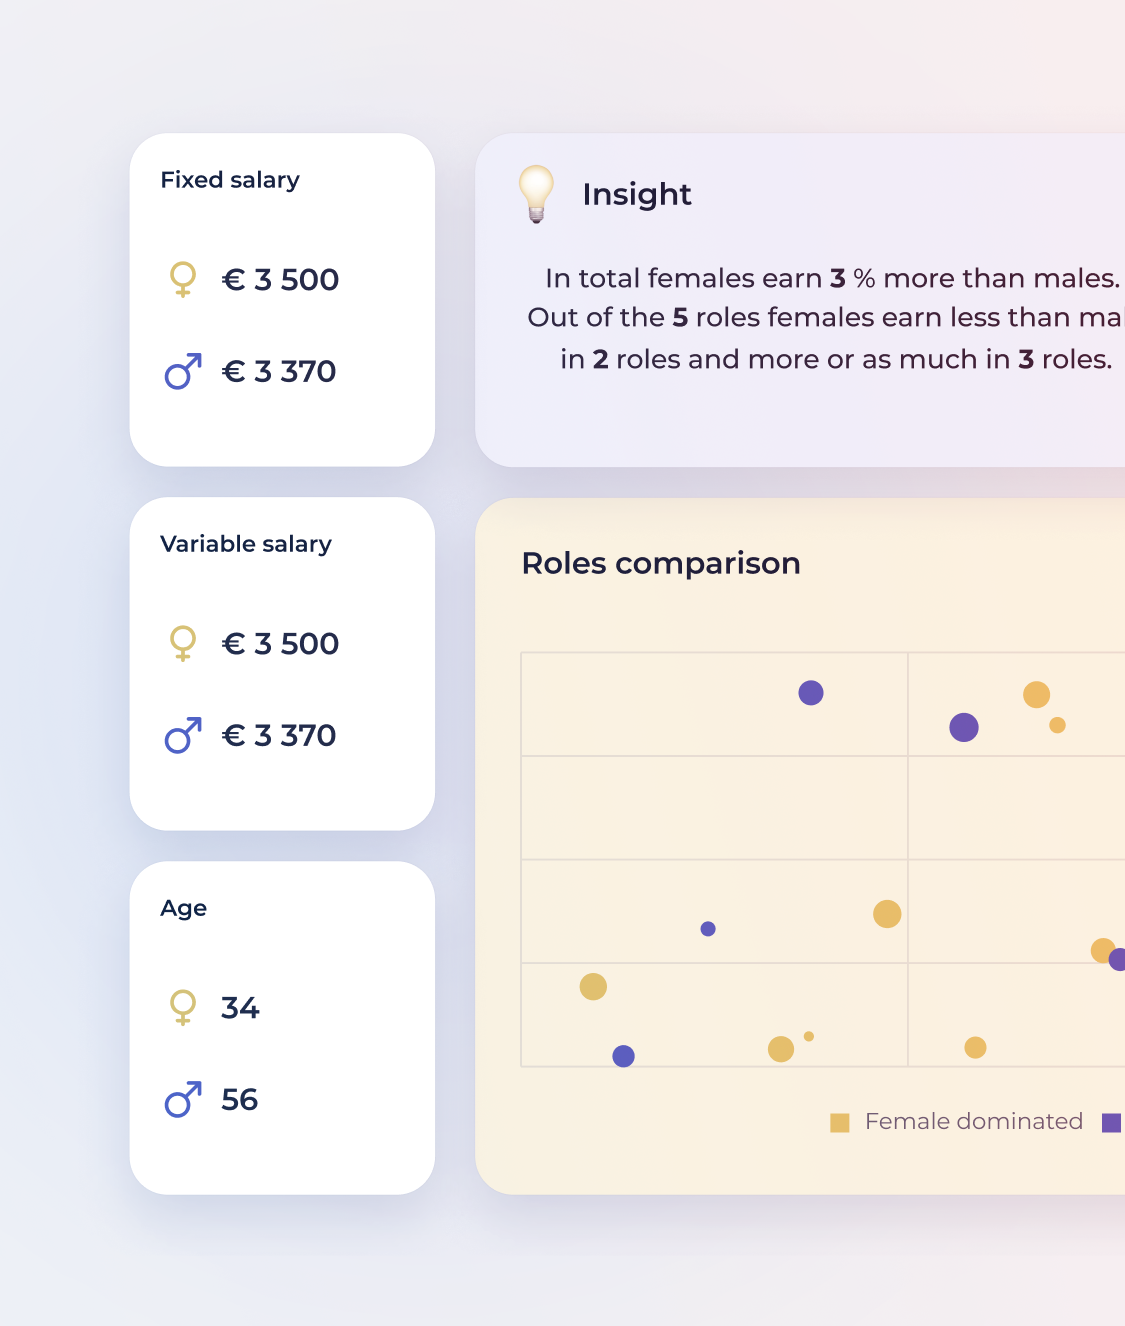Select the large purple dot in upper right quadrant
1125x1326 pixels.
[x=964, y=727]
